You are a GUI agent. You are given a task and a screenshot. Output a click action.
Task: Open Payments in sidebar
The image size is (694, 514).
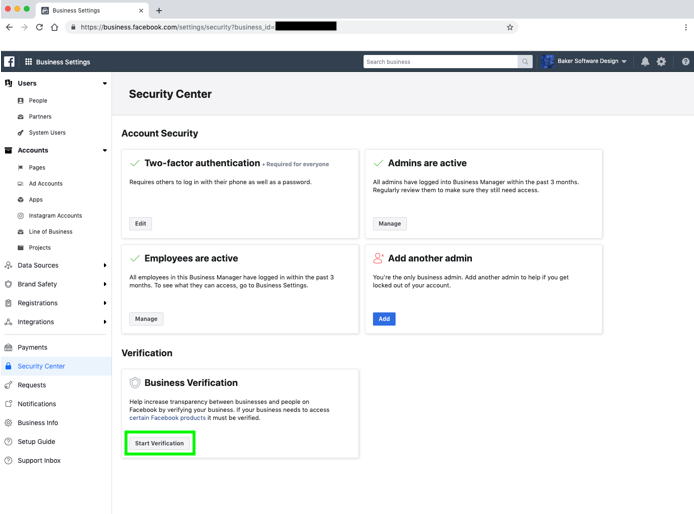coord(32,347)
